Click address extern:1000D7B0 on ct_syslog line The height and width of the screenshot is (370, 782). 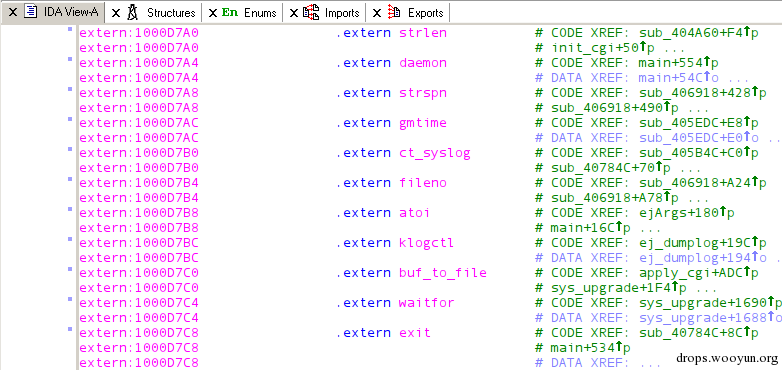(139, 153)
